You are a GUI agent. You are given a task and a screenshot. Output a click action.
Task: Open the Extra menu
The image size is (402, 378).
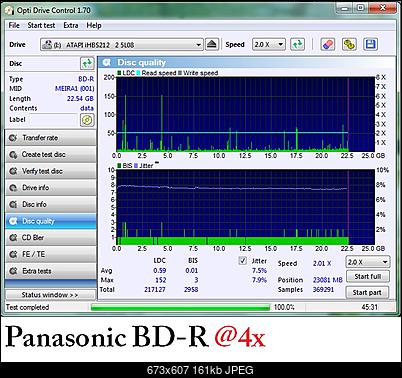point(71,25)
